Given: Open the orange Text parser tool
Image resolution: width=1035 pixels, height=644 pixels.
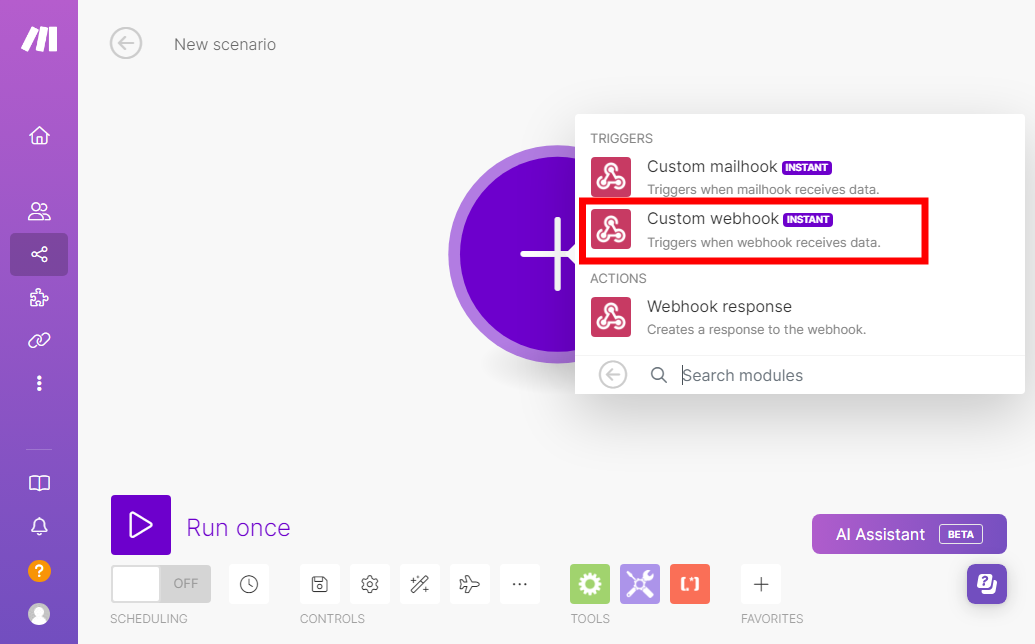Looking at the screenshot, I should (690, 584).
